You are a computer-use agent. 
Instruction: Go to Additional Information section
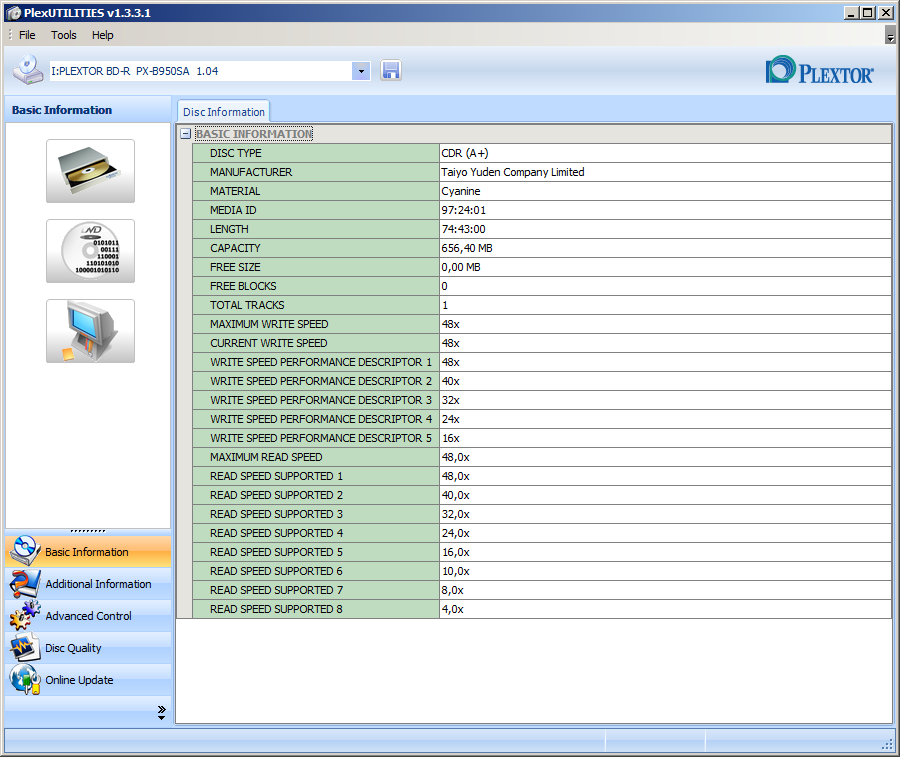point(88,584)
